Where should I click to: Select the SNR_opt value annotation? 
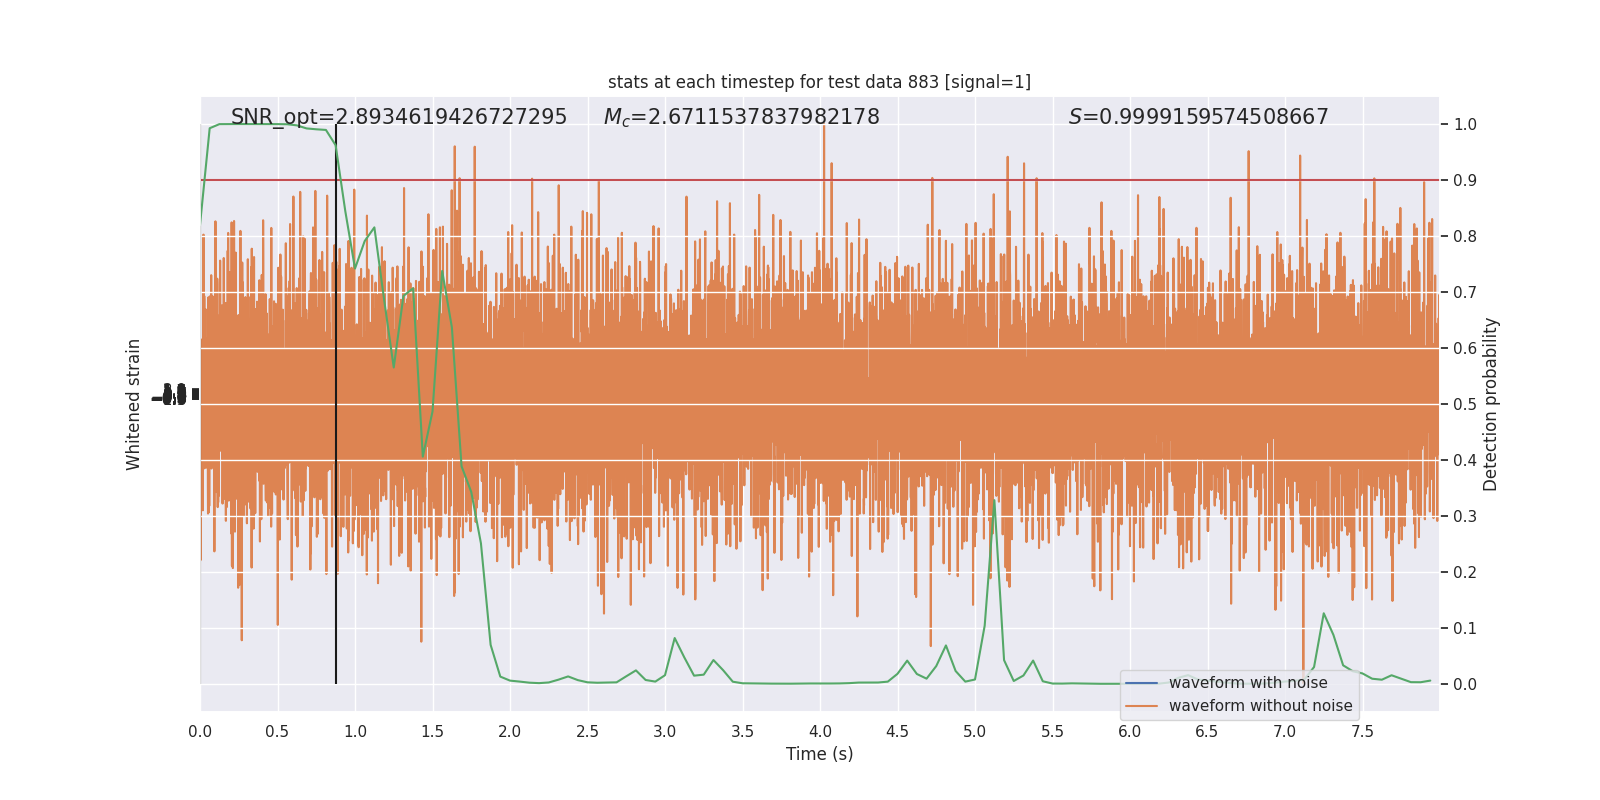pyautogui.click(x=399, y=117)
